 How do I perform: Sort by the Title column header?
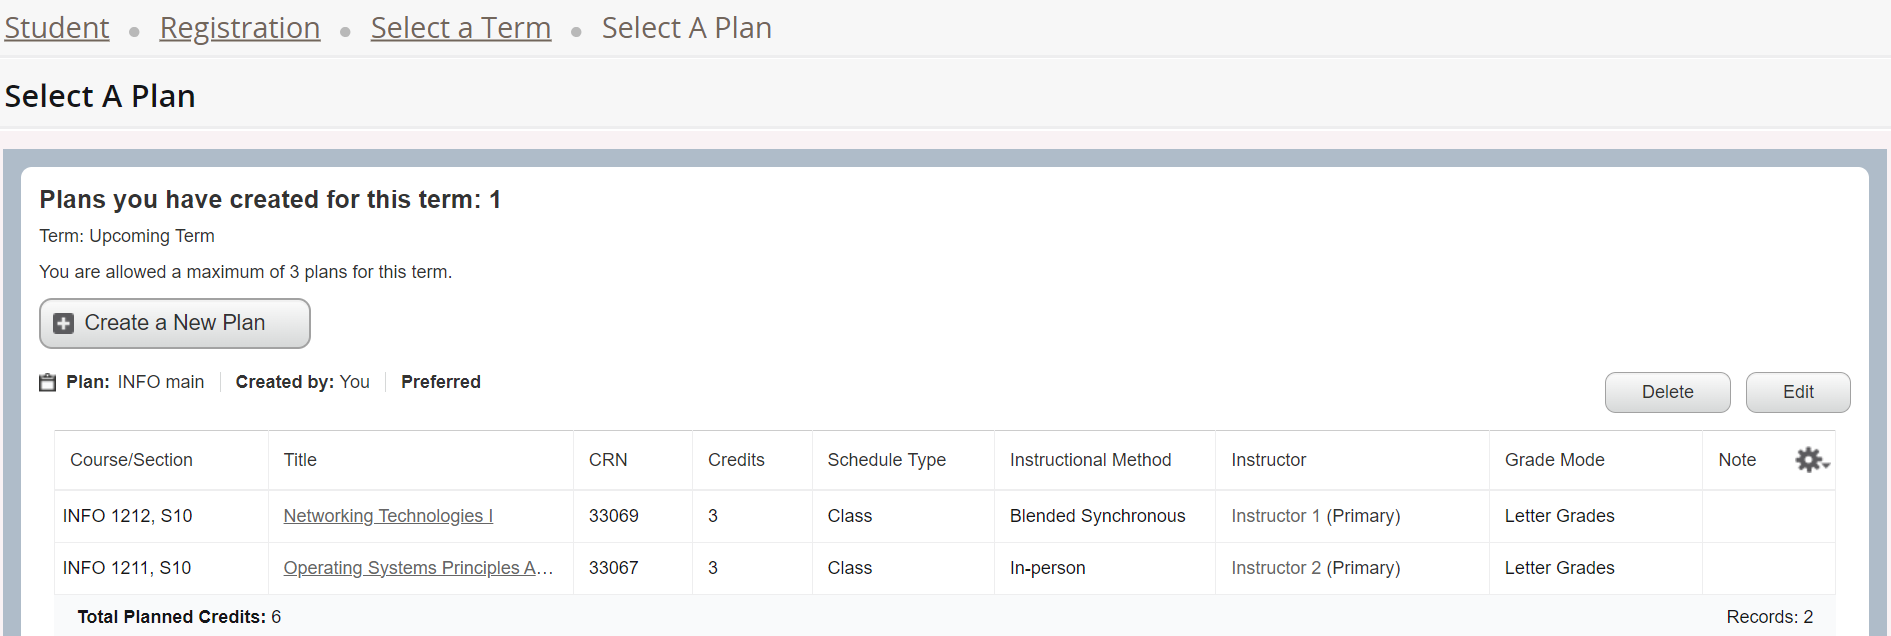(x=300, y=460)
